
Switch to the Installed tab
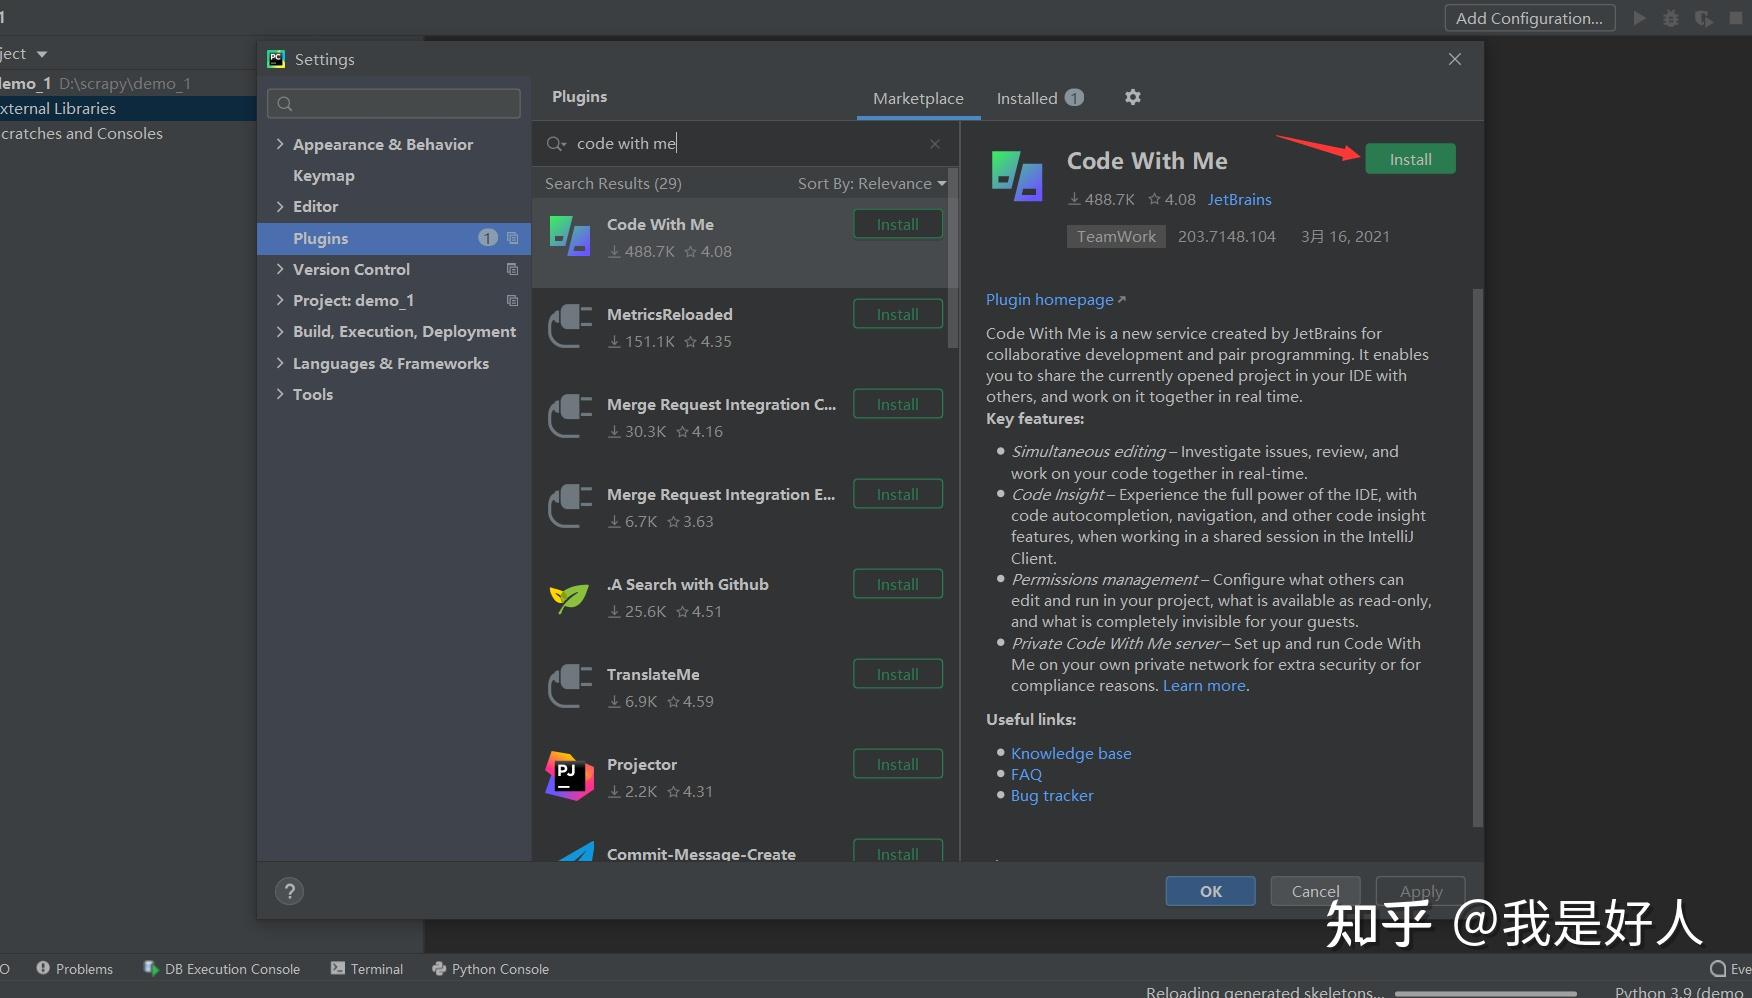1040,98
